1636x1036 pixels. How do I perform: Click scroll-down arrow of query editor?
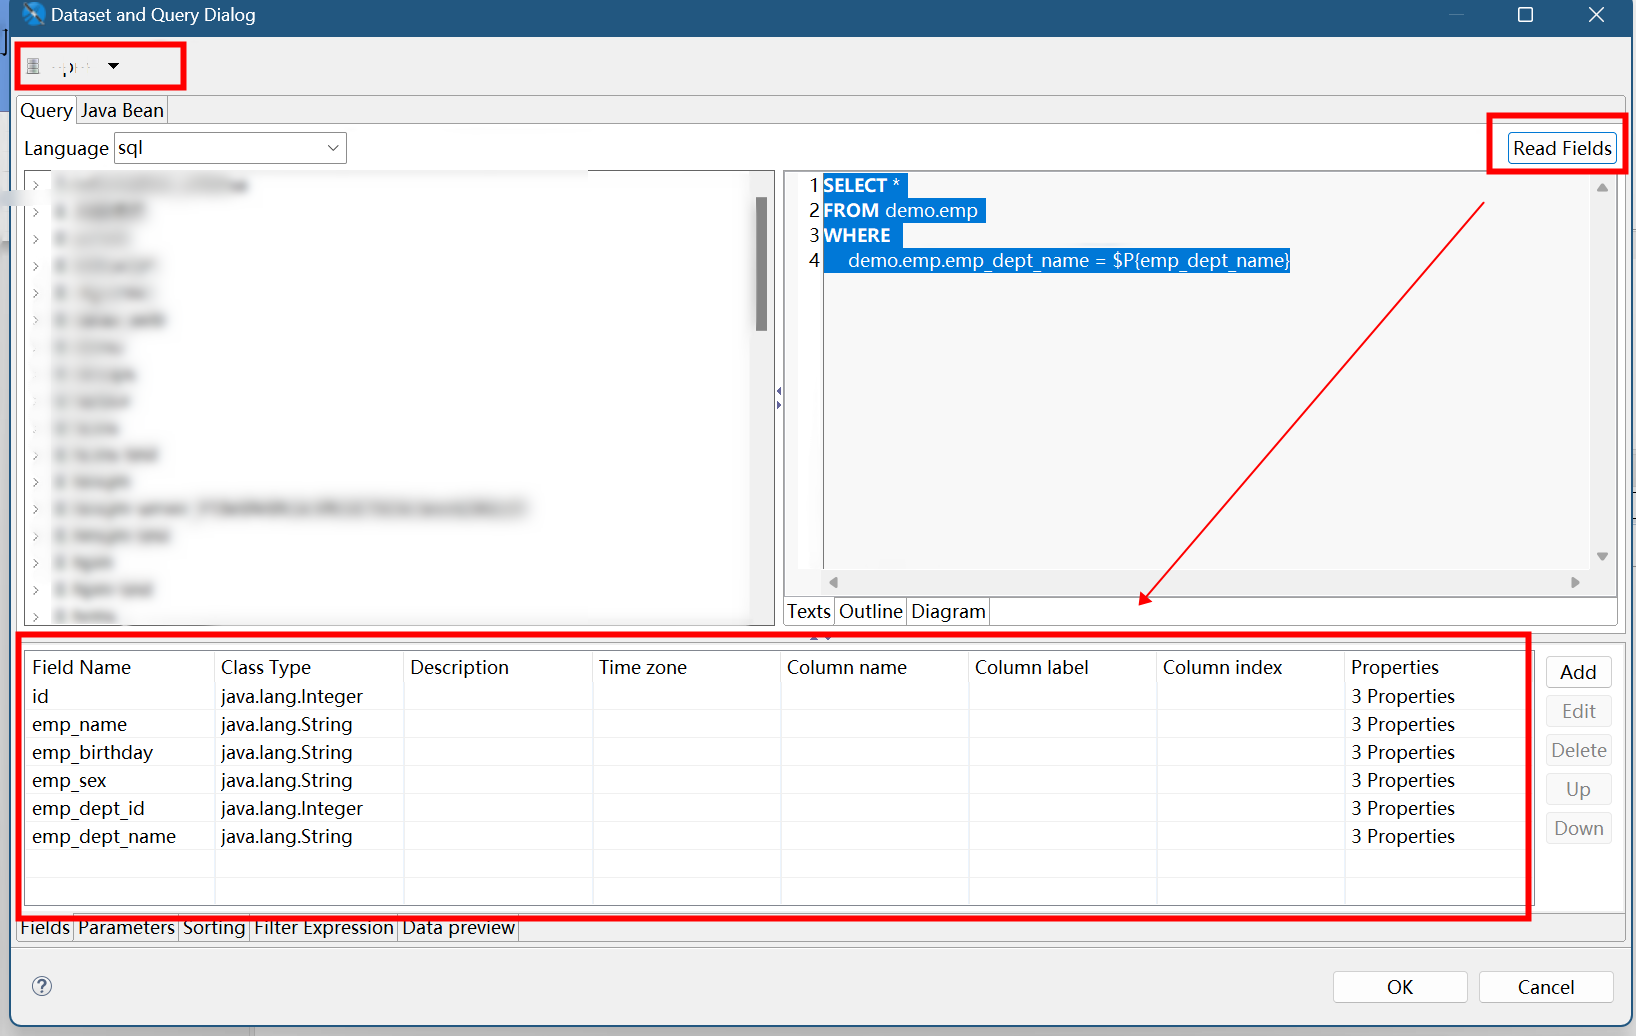pos(1602,556)
